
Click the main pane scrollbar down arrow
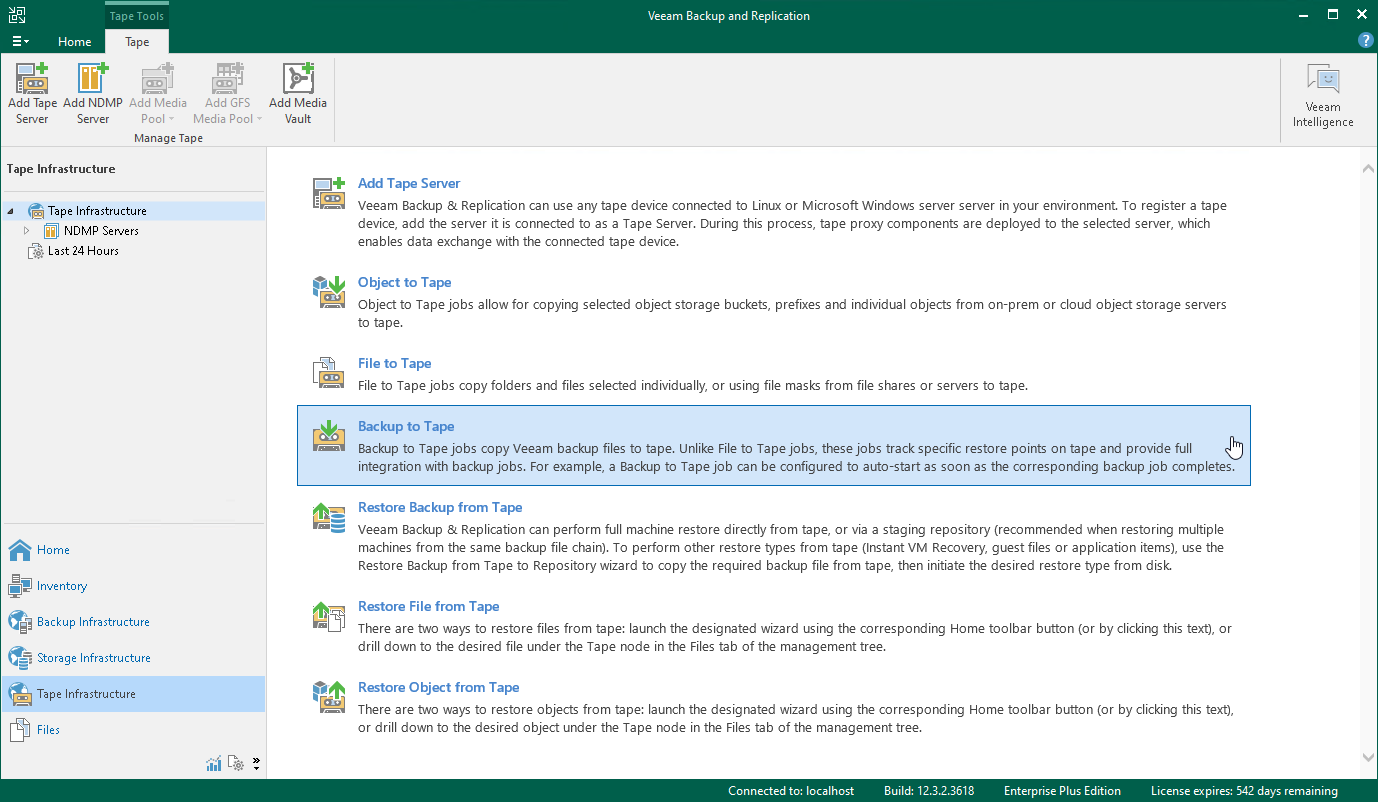coord(1369,757)
